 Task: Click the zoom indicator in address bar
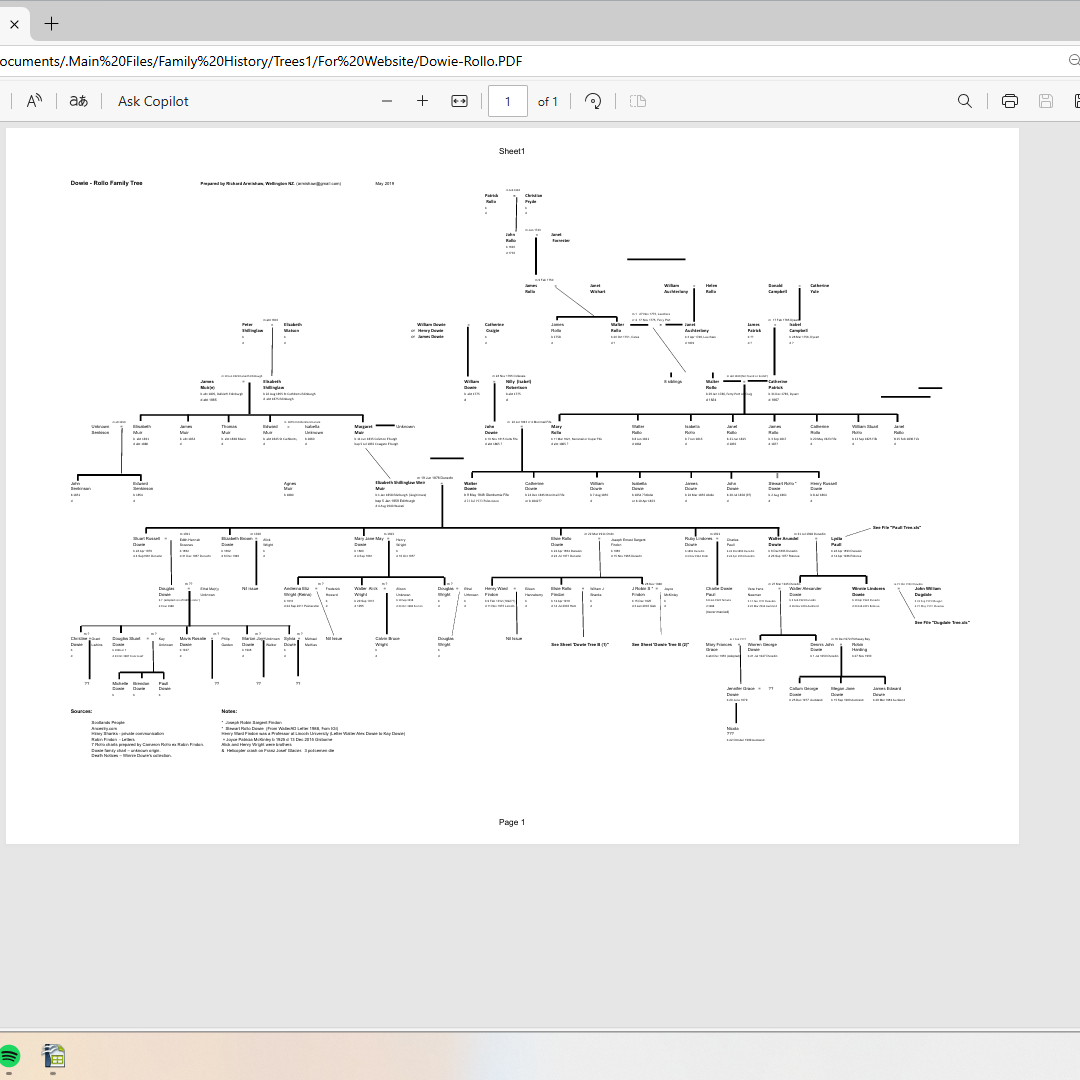[1074, 61]
